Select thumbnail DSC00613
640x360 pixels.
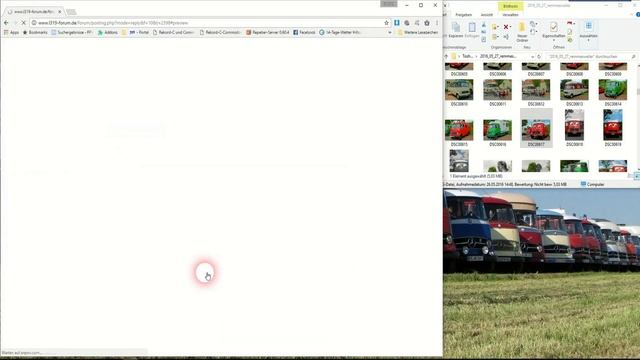pyautogui.click(x=574, y=93)
